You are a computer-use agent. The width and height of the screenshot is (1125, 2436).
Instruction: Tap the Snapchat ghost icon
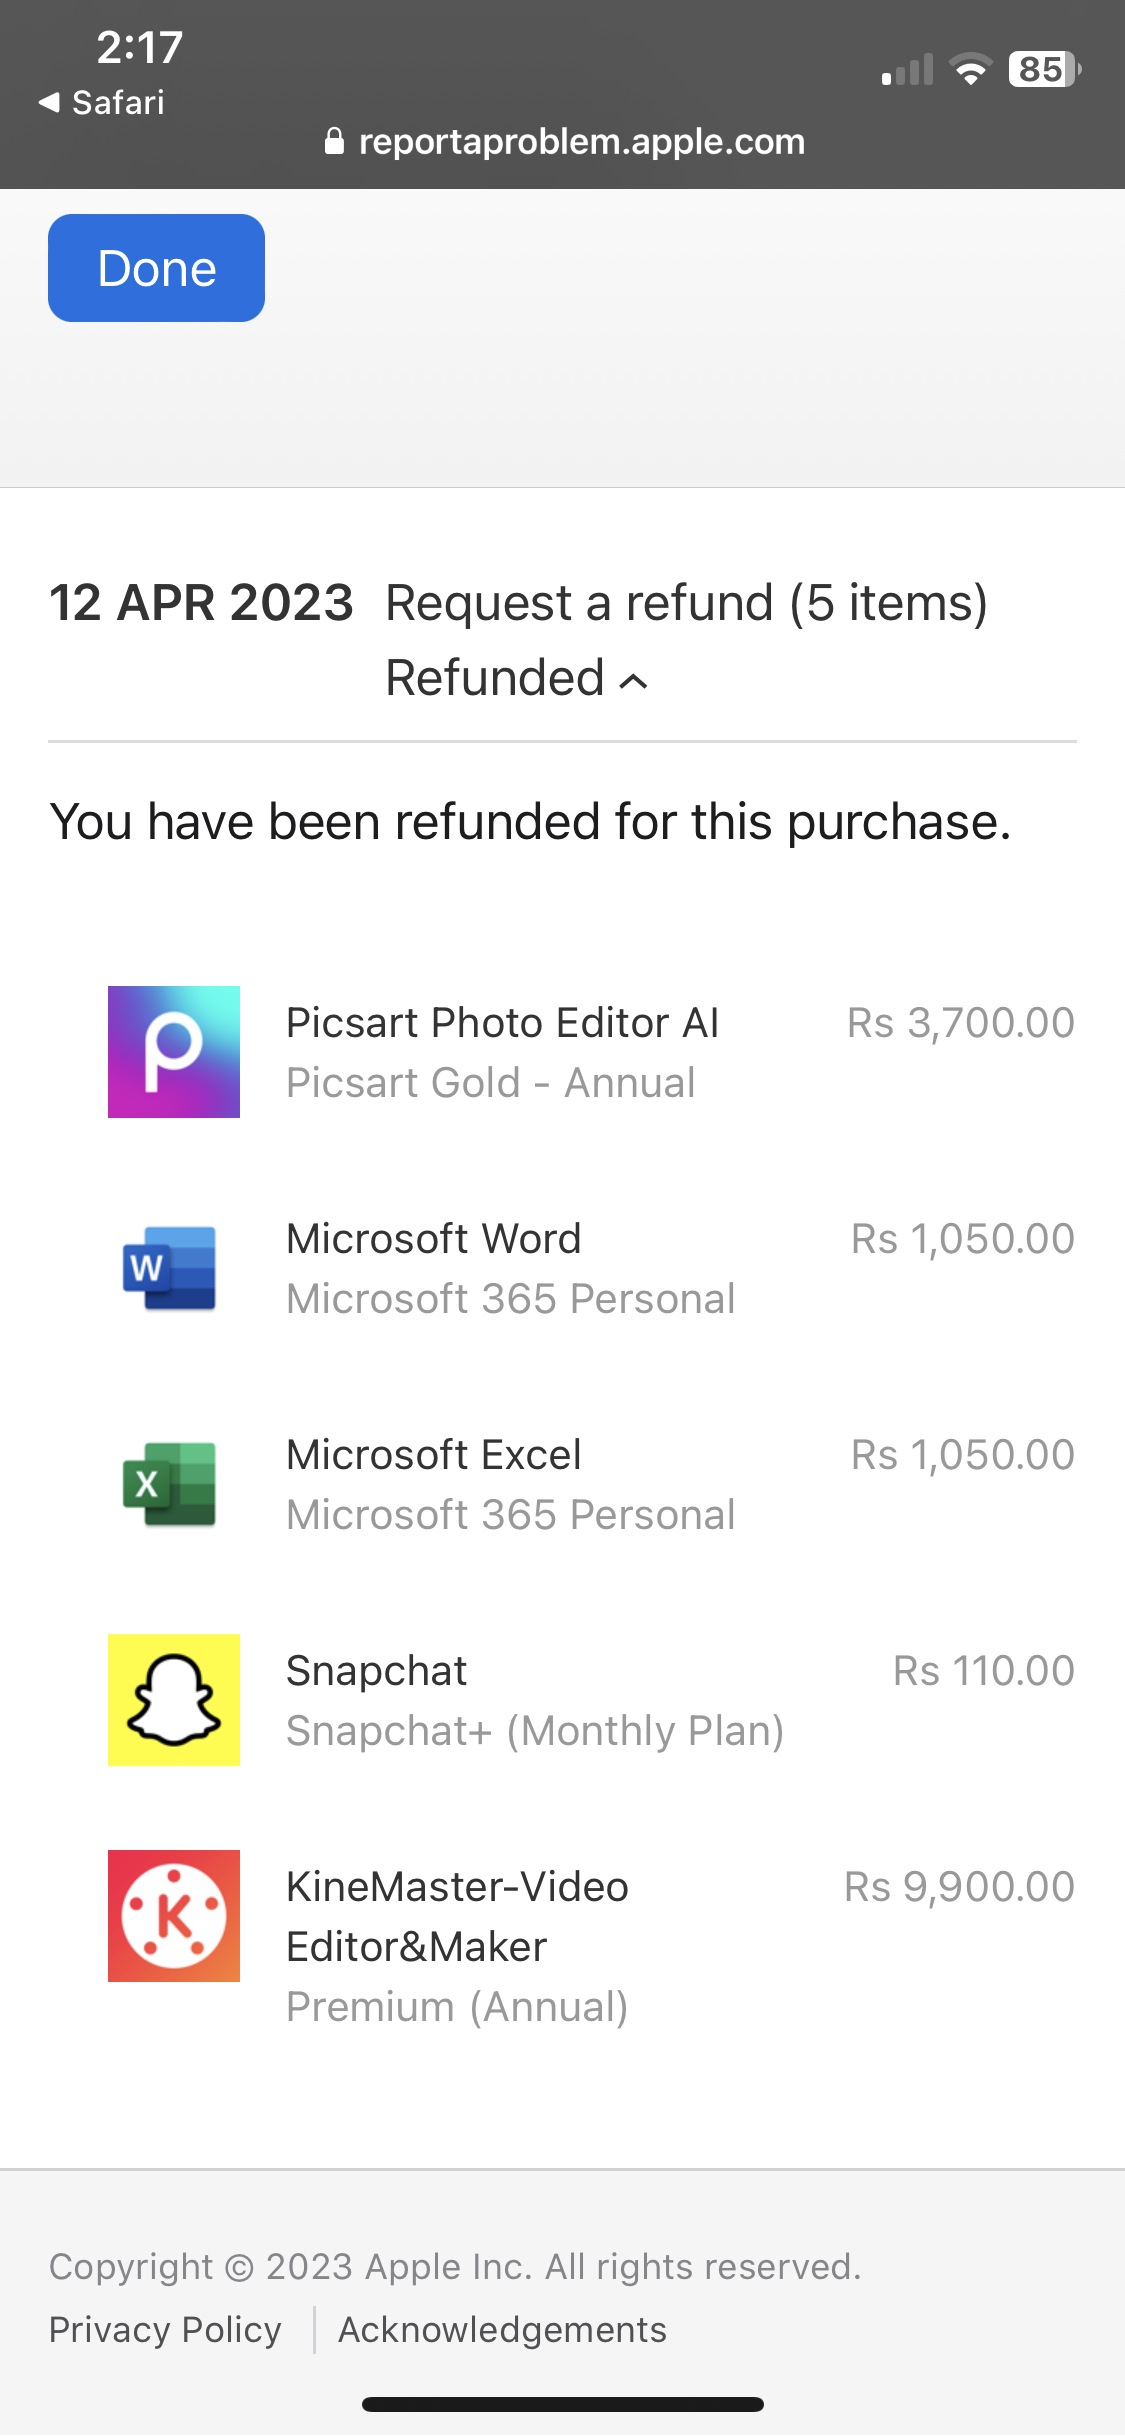tap(174, 1699)
